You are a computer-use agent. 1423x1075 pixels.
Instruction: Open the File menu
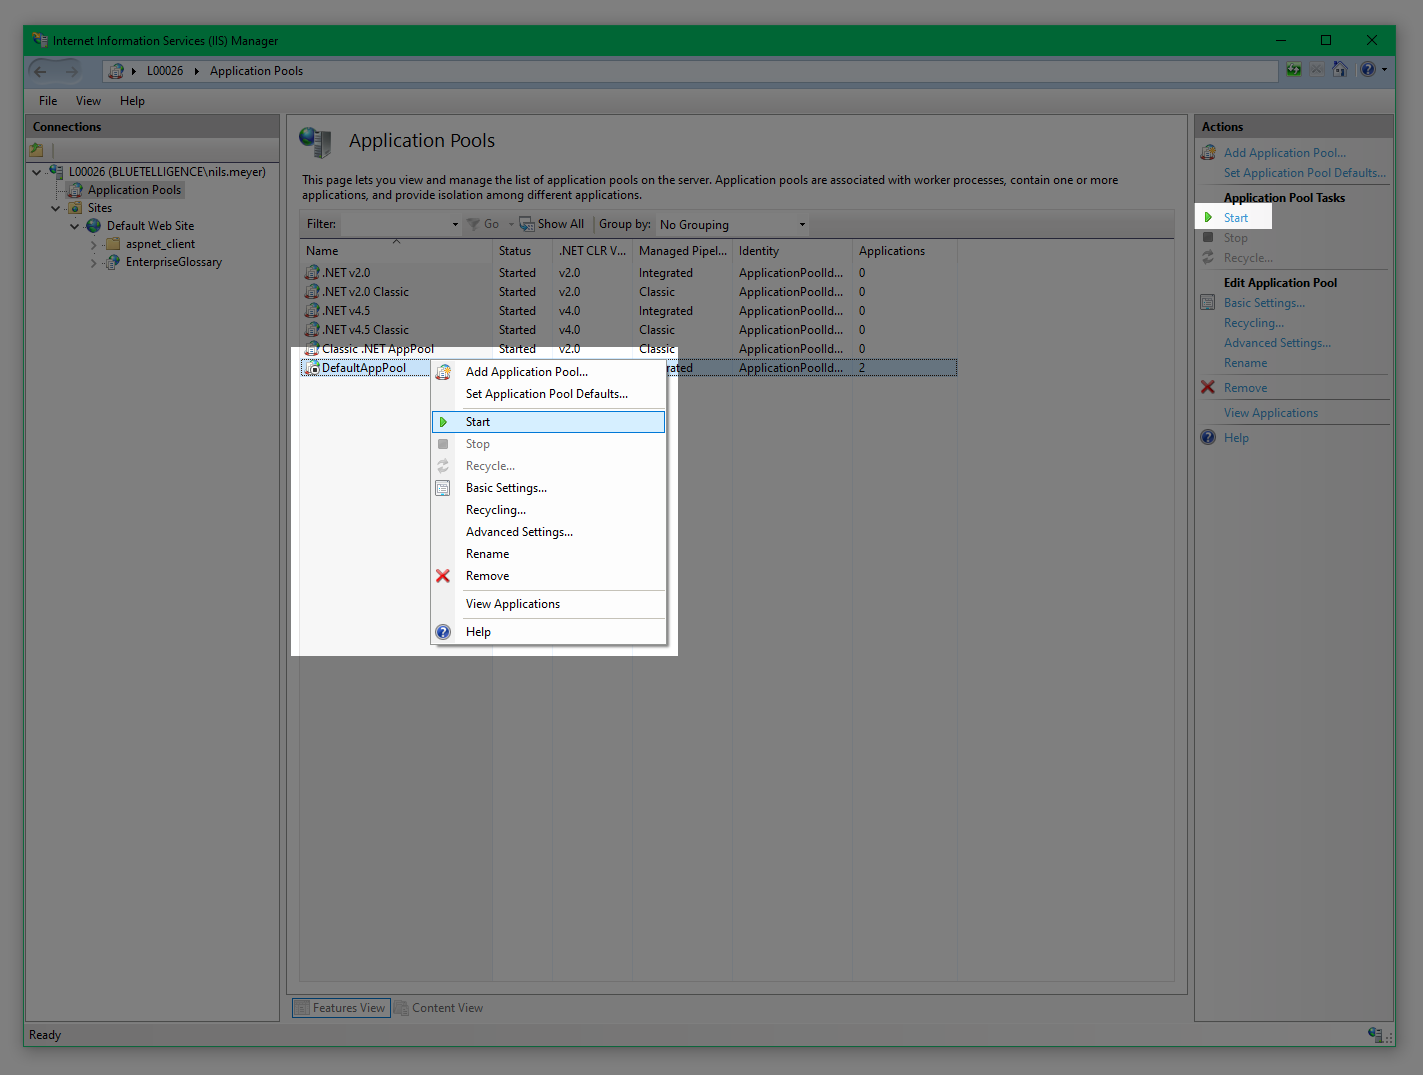[x=48, y=101]
